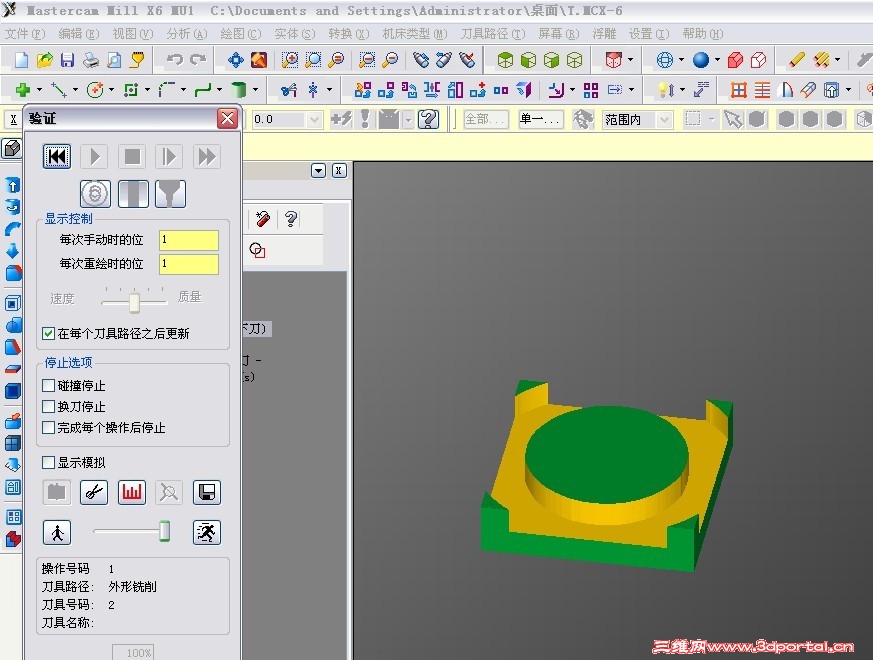
Task: Adjust the verification run speed slider
Action: coord(164,531)
